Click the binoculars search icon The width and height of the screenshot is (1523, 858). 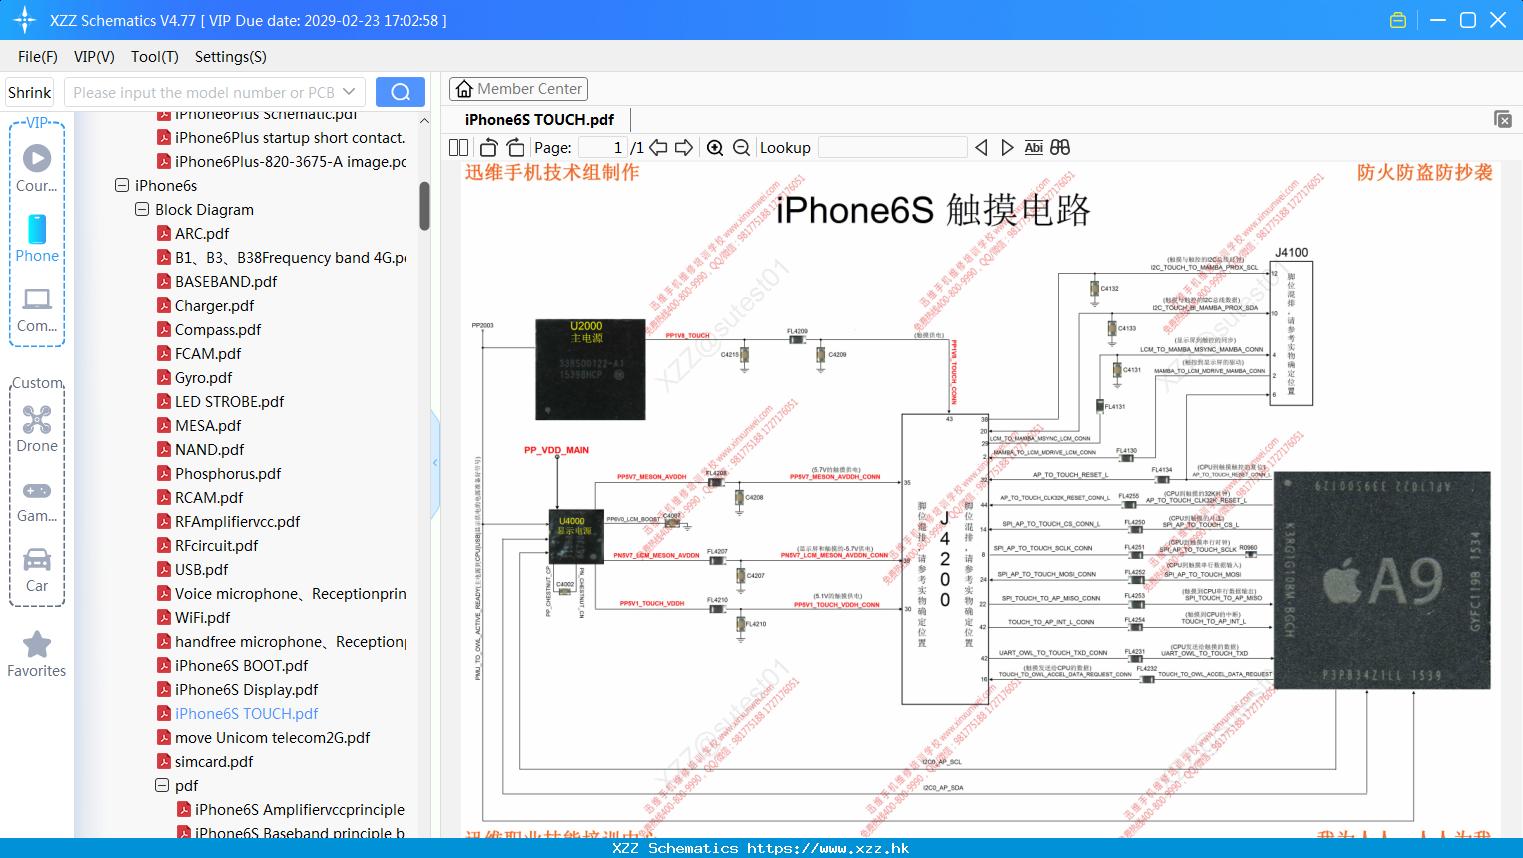[x=1060, y=147]
